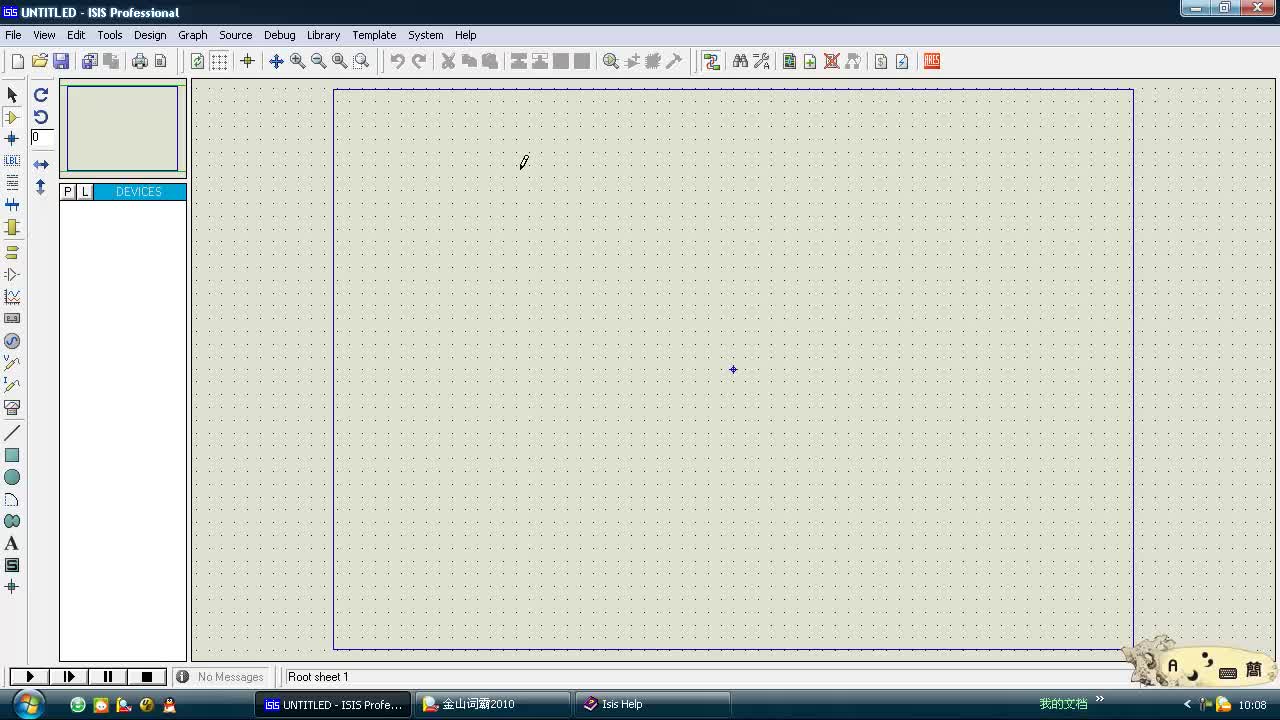
Task: Open the Library menu
Action: (x=323, y=35)
